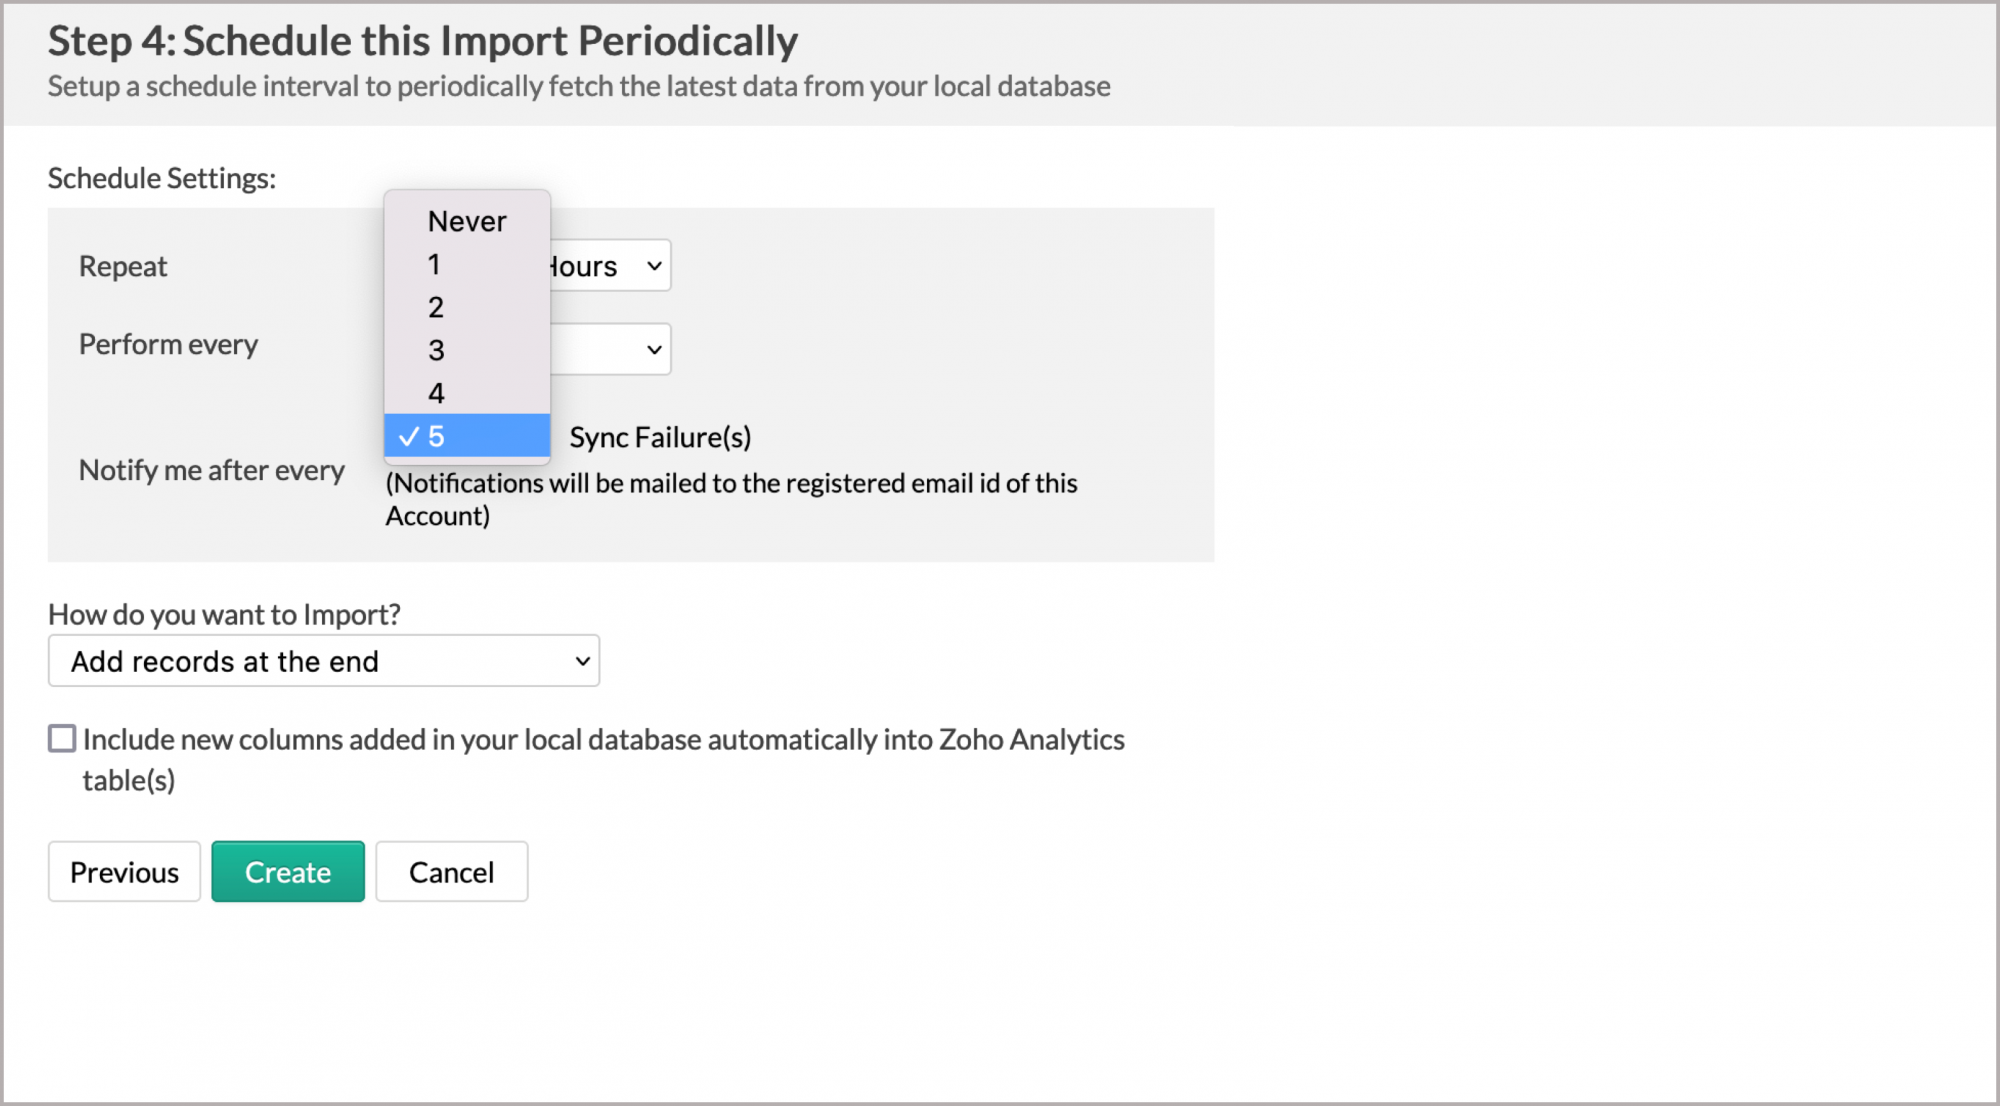Choose "1" as the sync failure count
Screen dimensions: 2000x1106
pos(434,264)
